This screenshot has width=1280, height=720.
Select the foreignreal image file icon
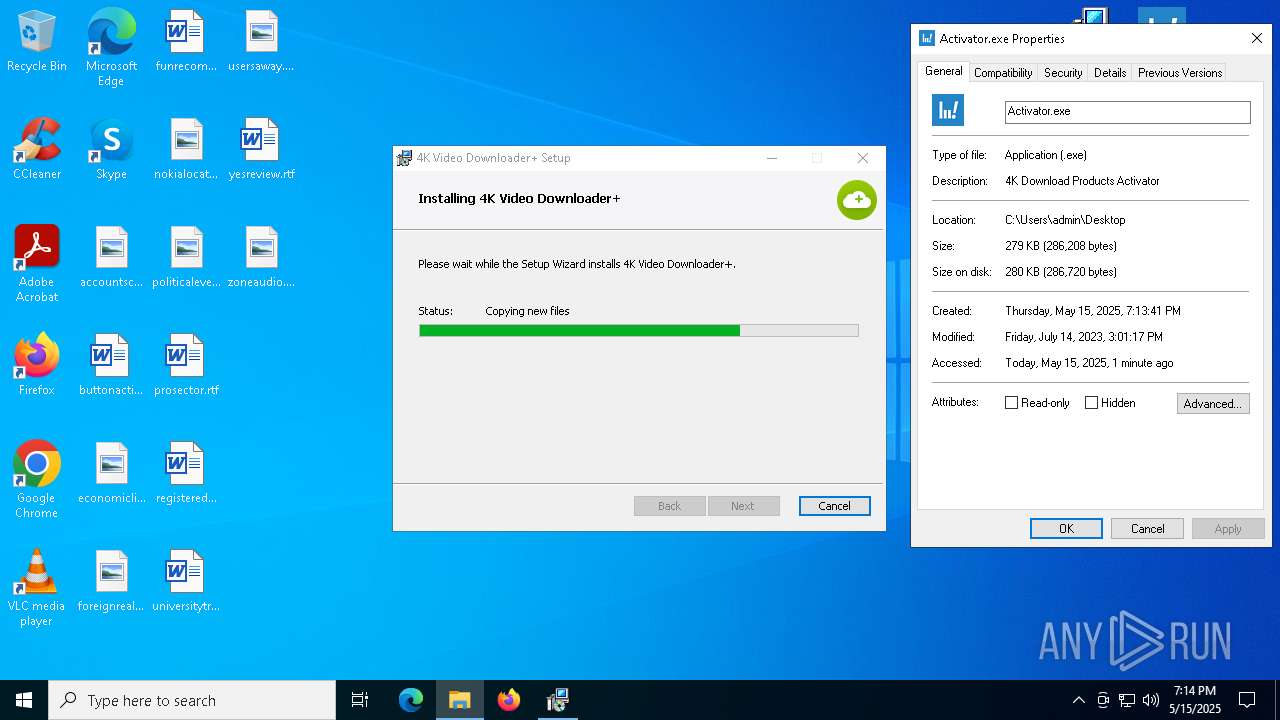pos(111,582)
